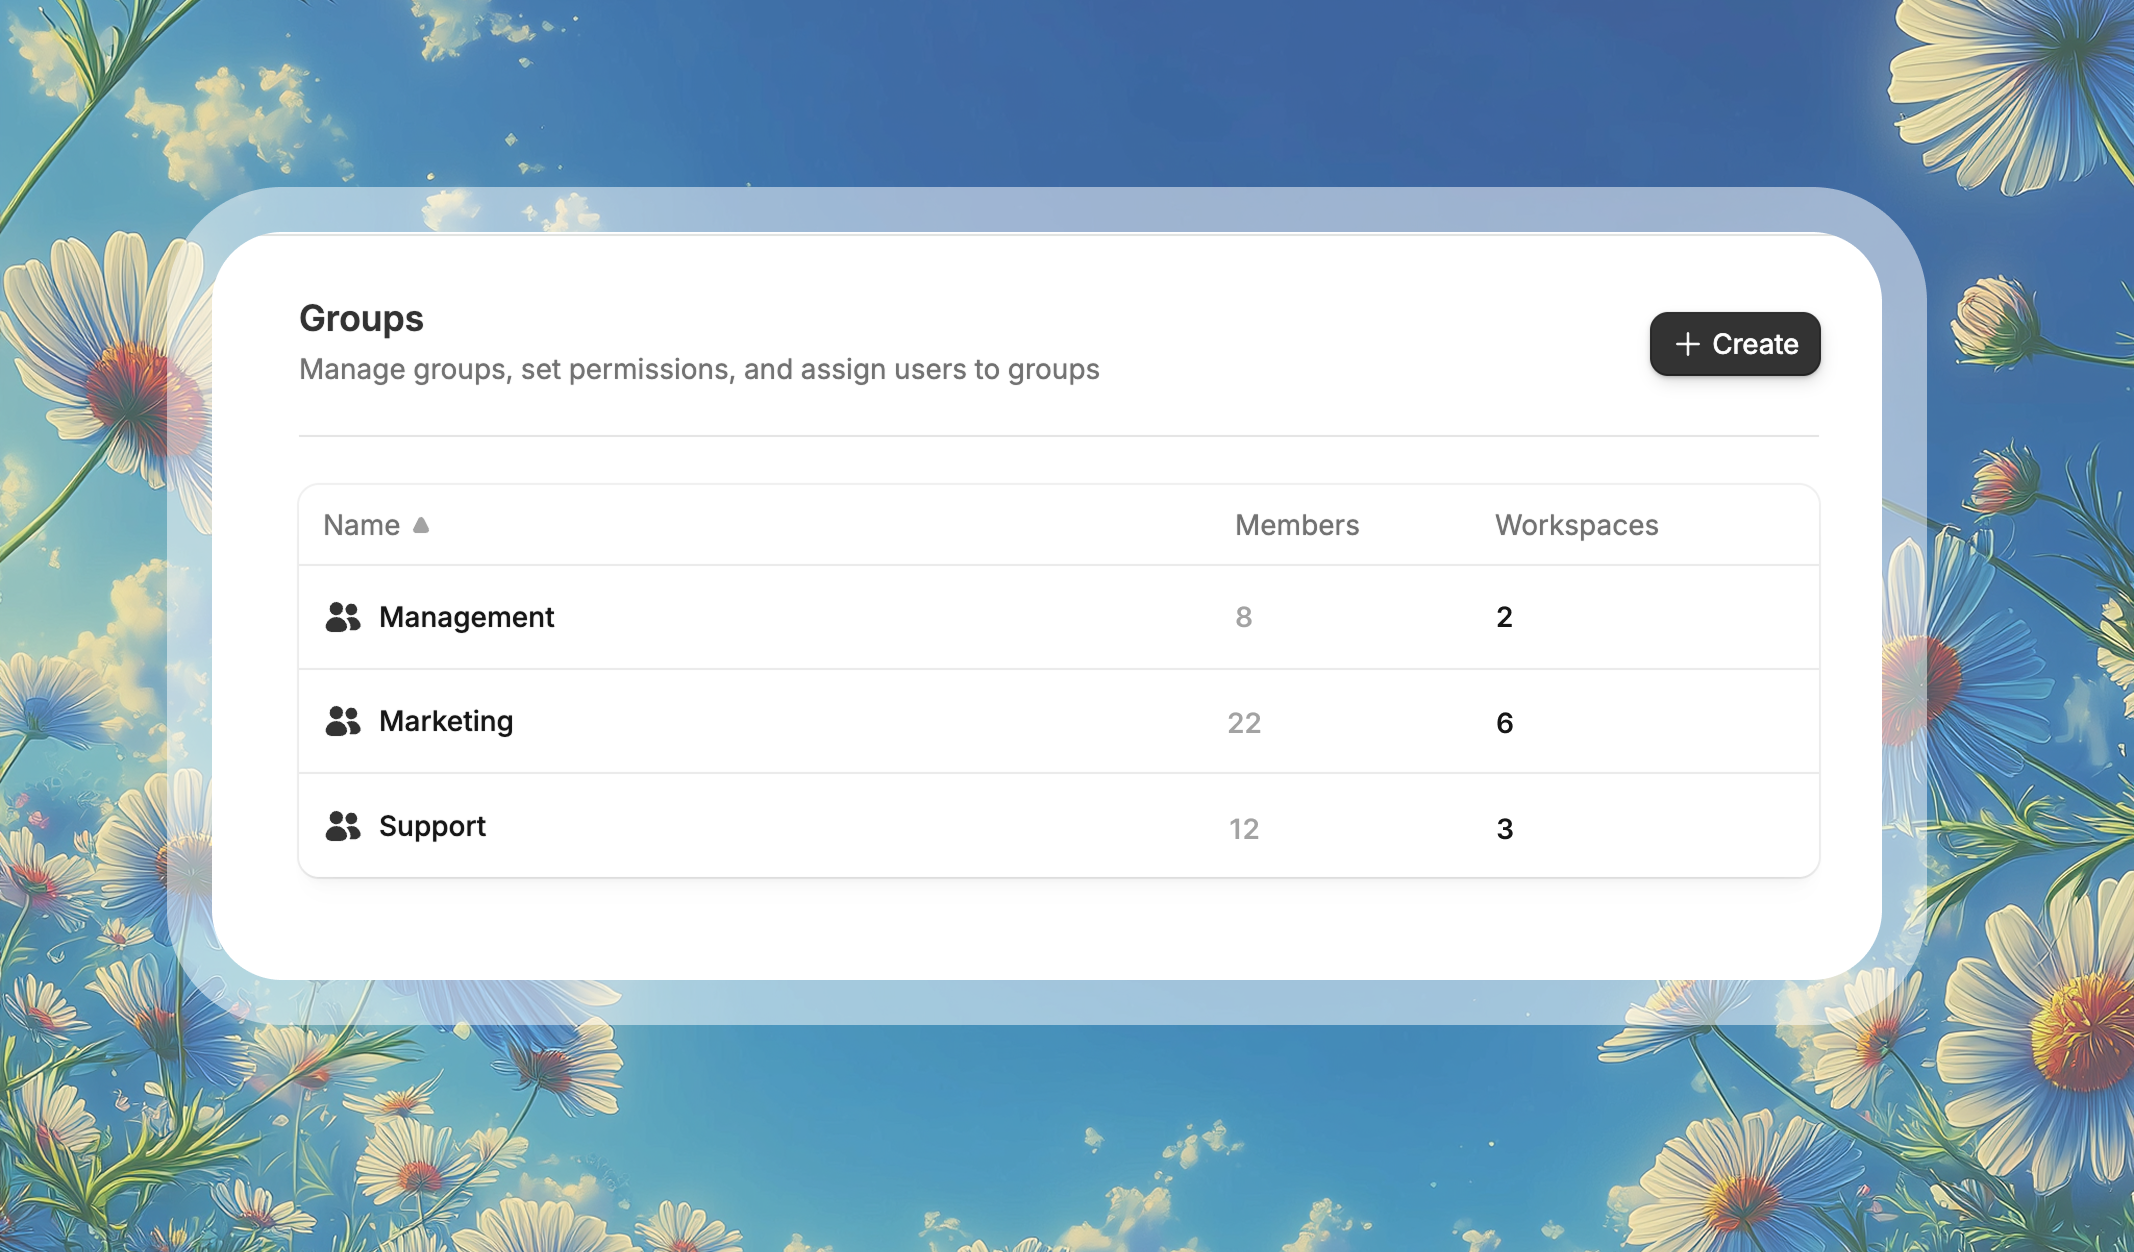
Task: Click the member count for Support
Action: coord(1246,828)
